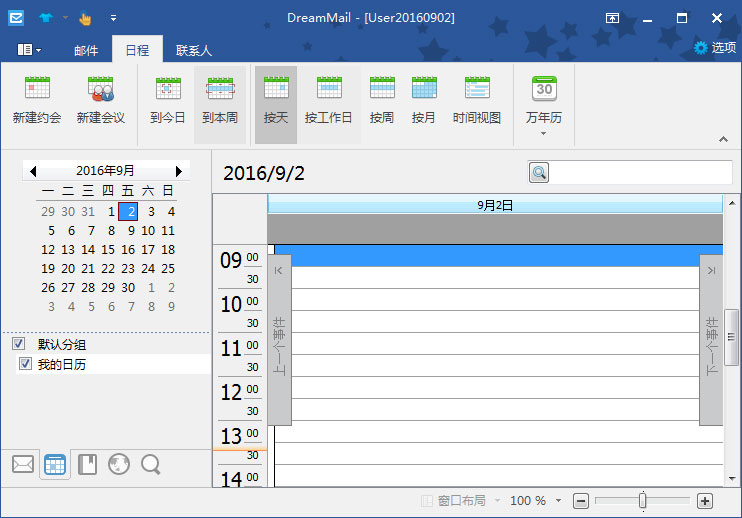Open the magnifier search icon at bottom-left
This screenshot has width=742, height=518.
pyautogui.click(x=151, y=465)
